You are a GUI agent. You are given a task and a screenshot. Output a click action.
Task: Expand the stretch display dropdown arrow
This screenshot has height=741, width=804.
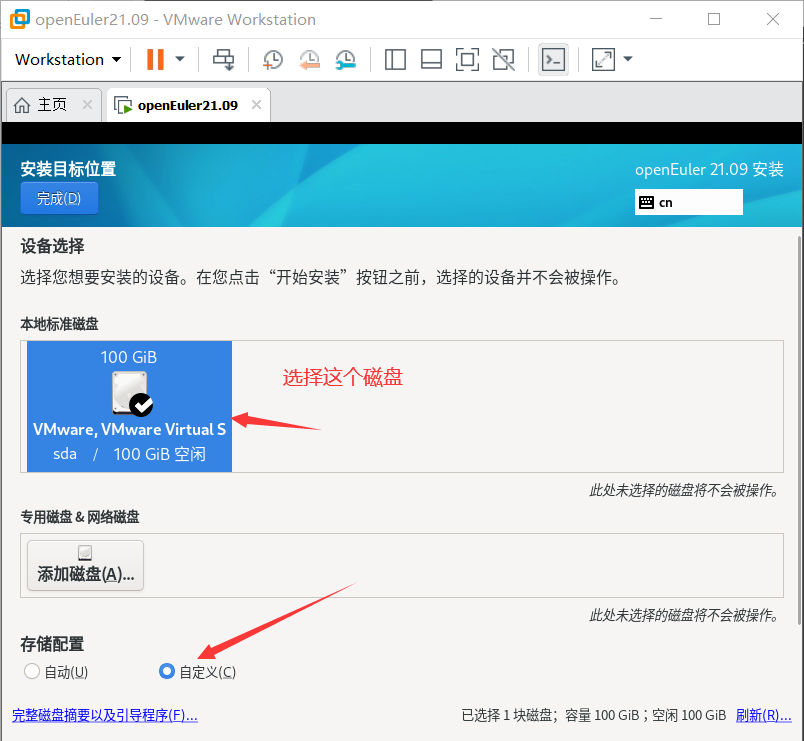(628, 59)
